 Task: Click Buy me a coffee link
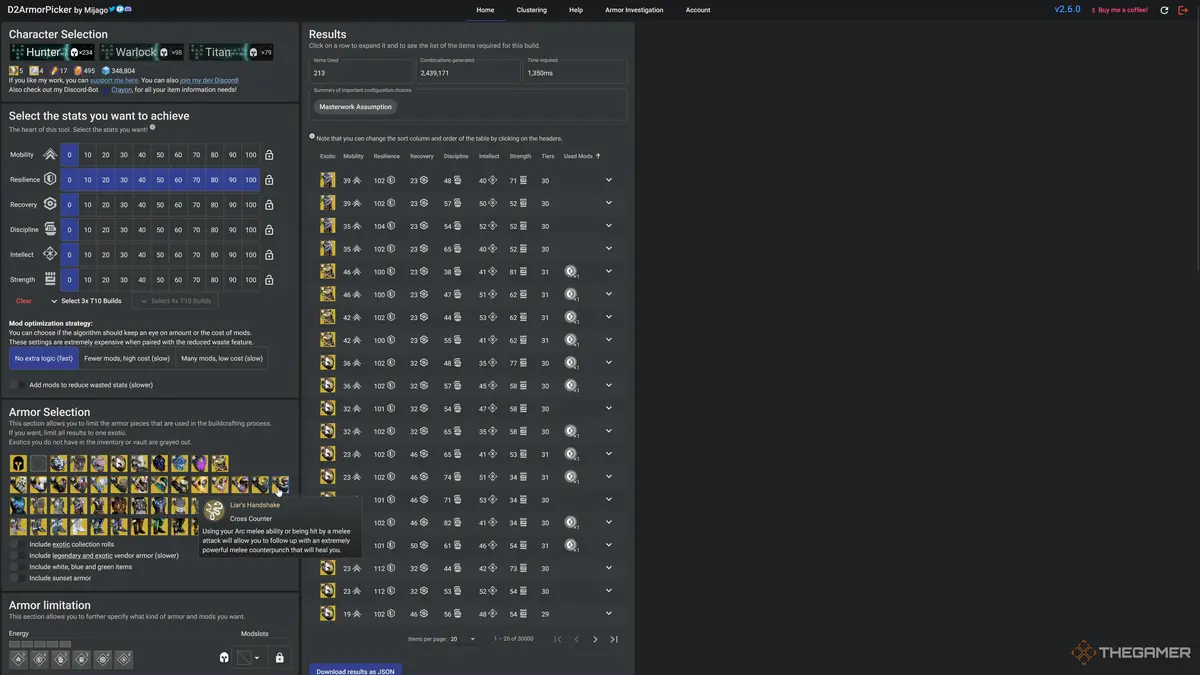tap(1119, 10)
